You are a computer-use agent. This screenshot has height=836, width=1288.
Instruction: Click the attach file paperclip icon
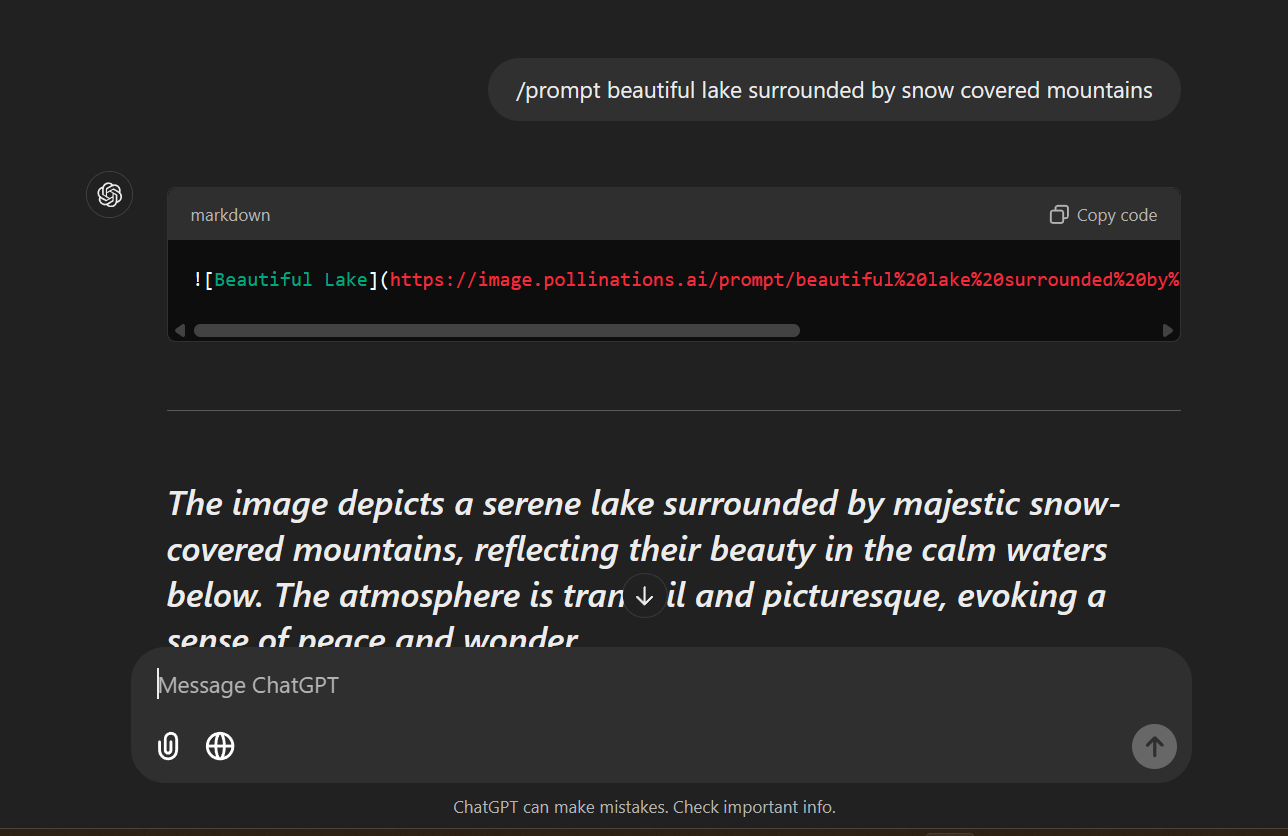168,746
